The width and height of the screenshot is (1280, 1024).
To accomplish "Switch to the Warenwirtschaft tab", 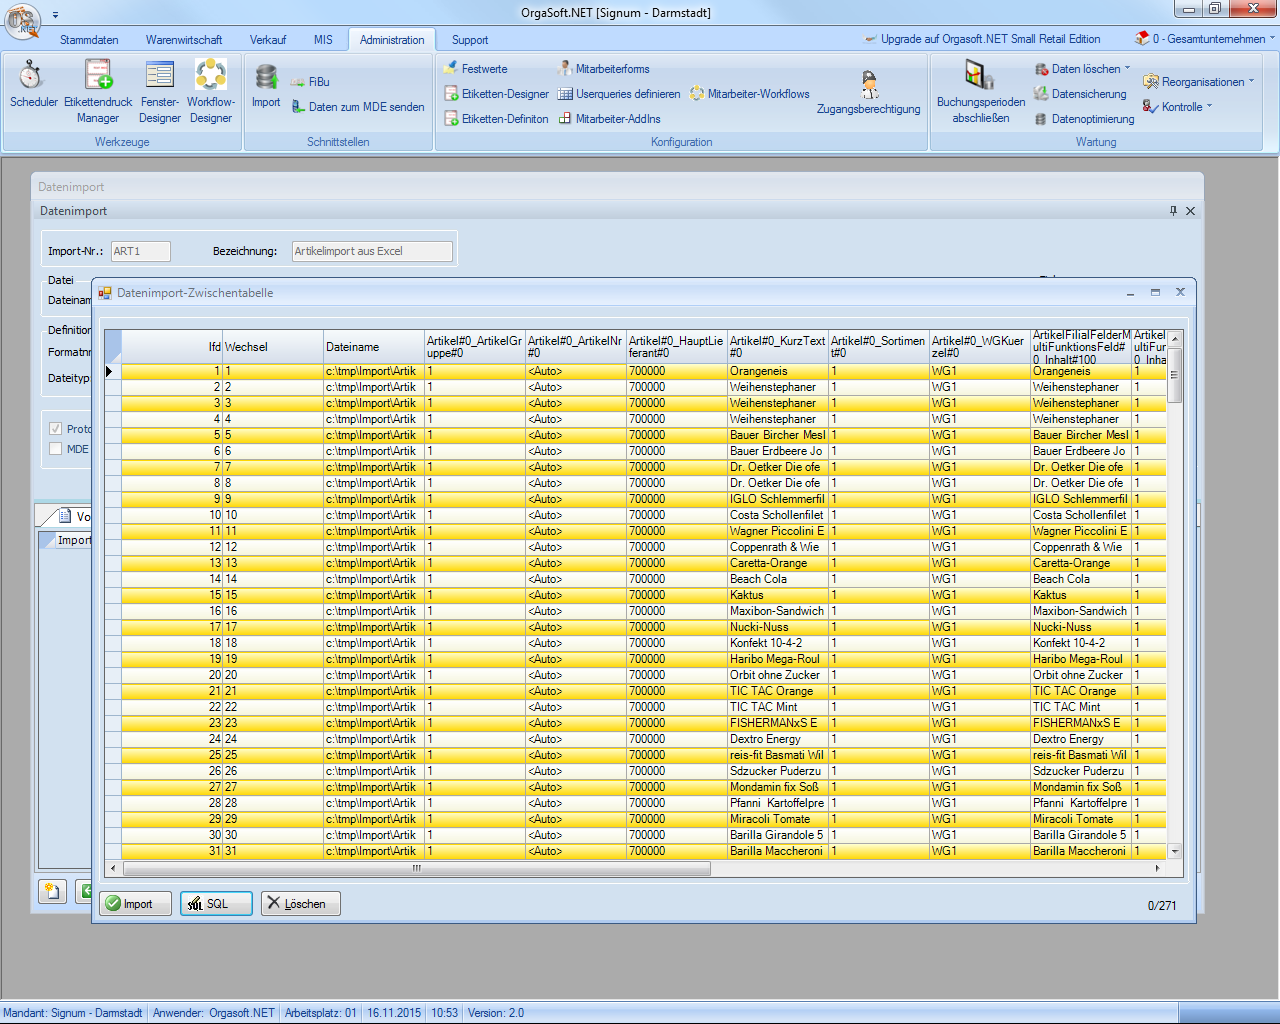I will pyautogui.click(x=184, y=40).
